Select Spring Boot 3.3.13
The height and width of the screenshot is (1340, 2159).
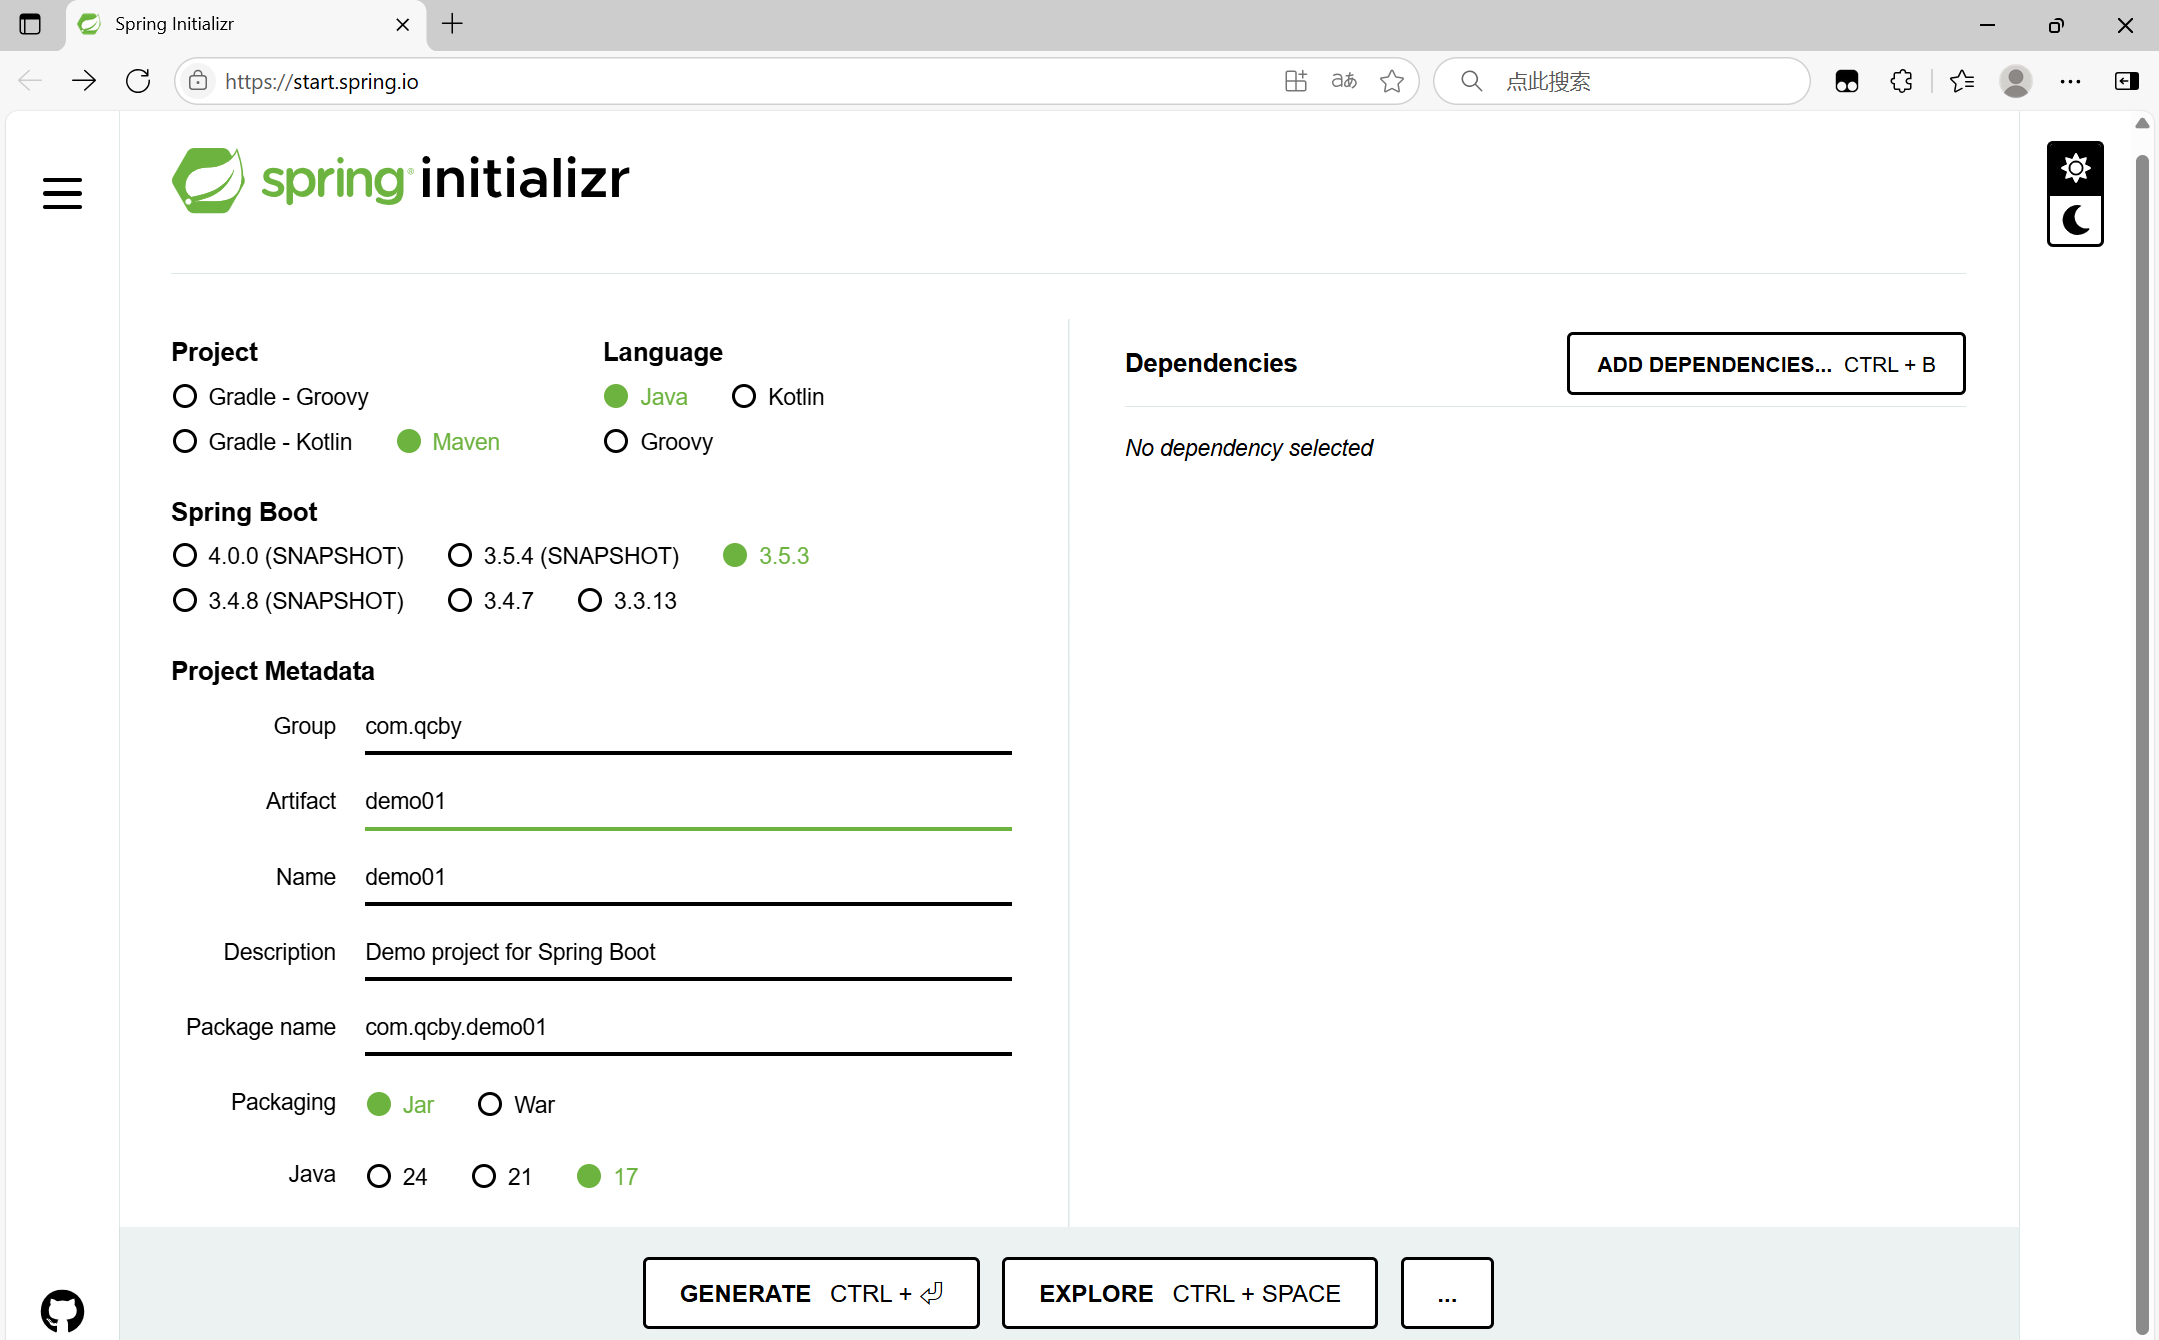[627, 601]
